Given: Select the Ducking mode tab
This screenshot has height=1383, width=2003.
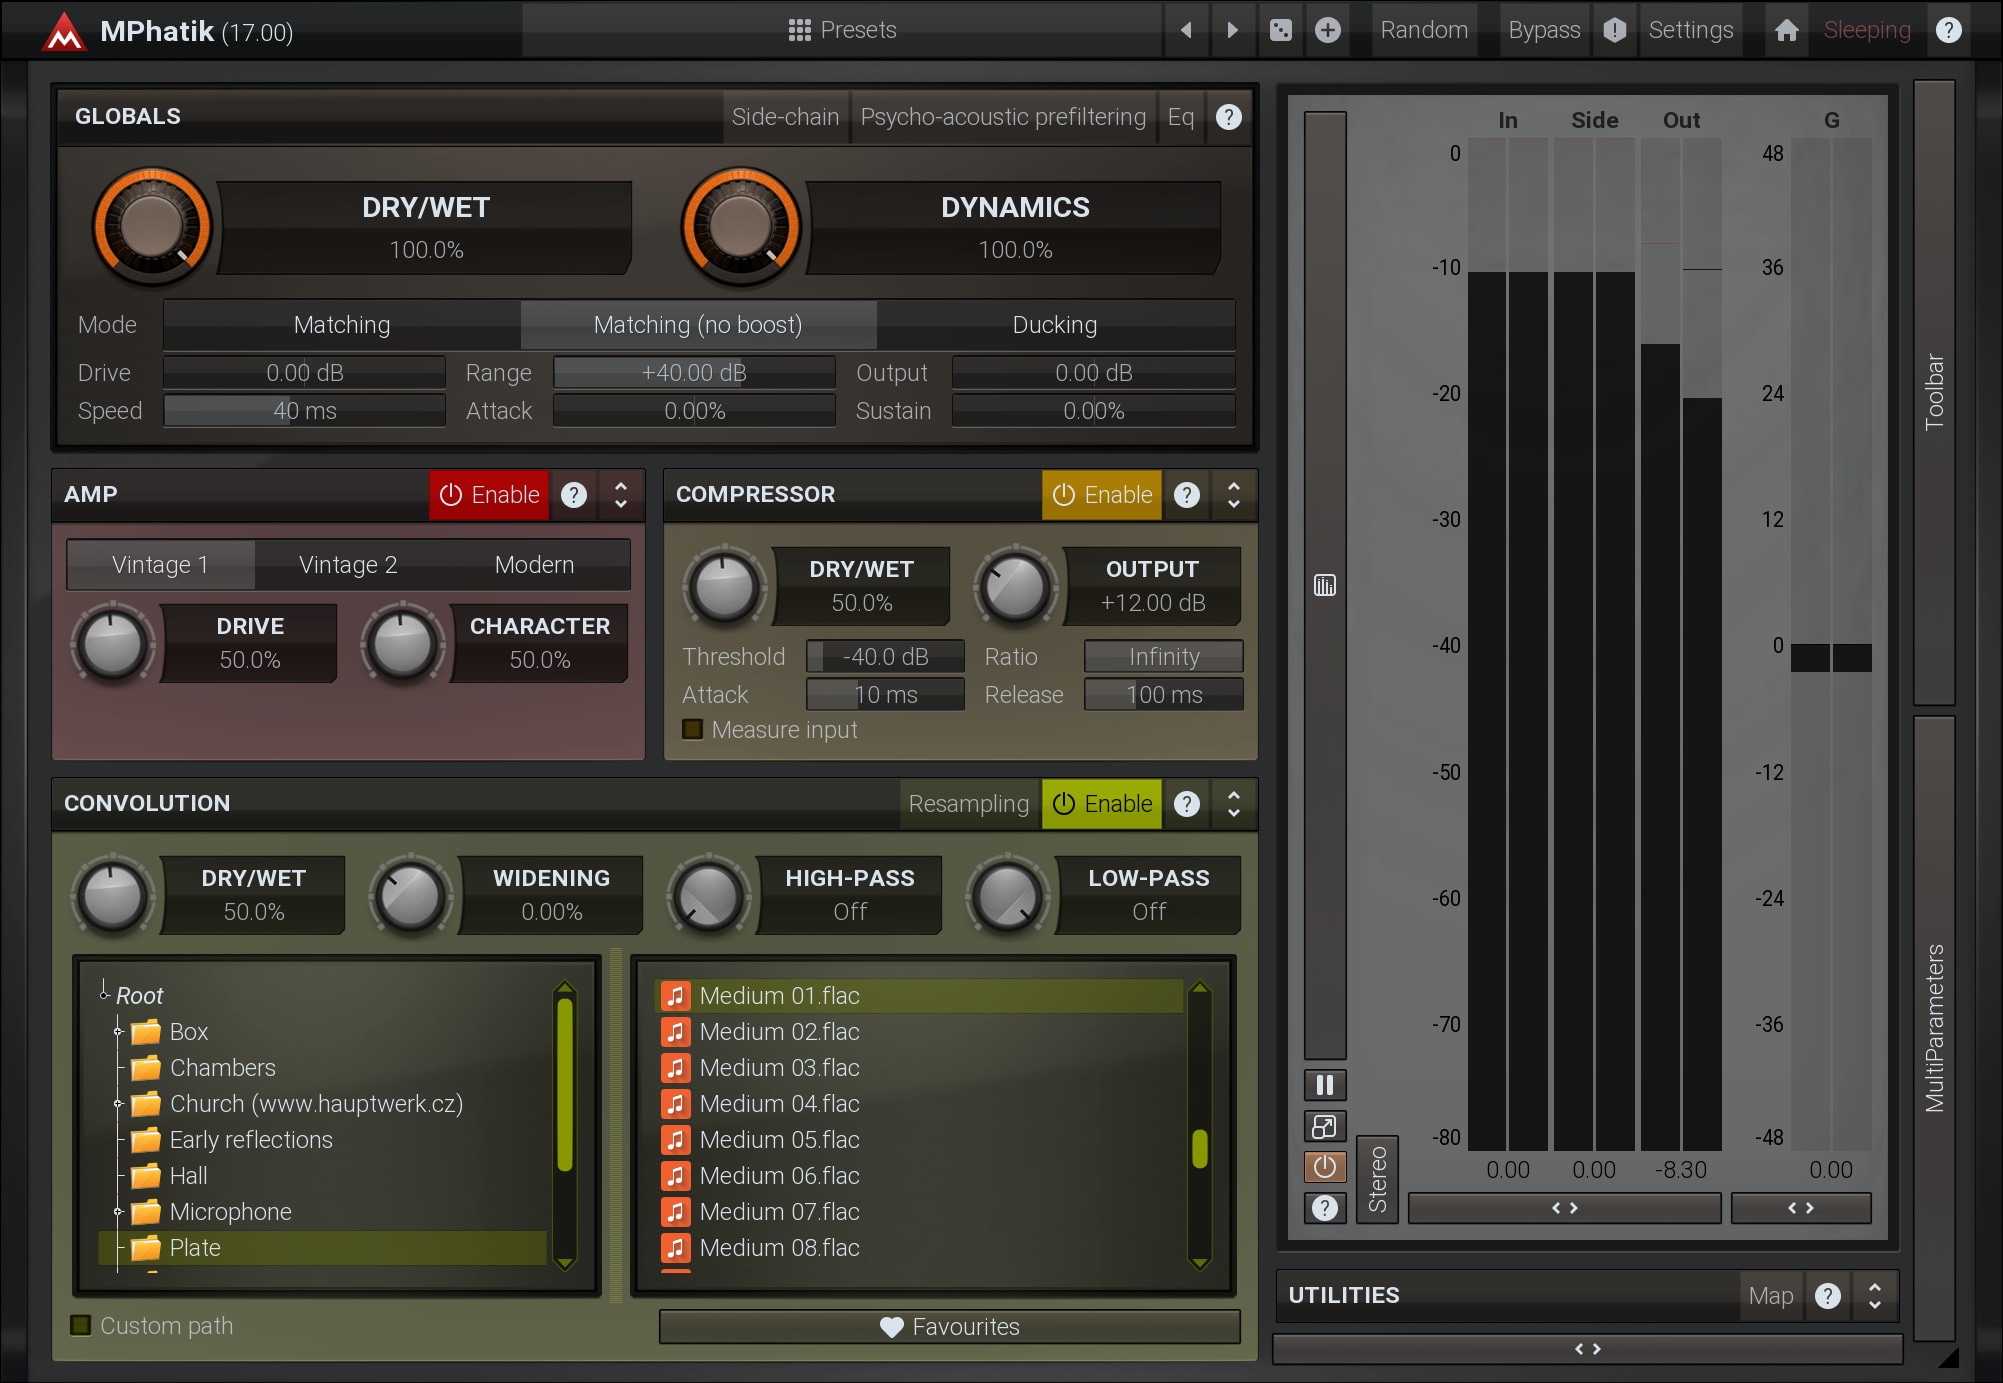Looking at the screenshot, I should click(1054, 325).
